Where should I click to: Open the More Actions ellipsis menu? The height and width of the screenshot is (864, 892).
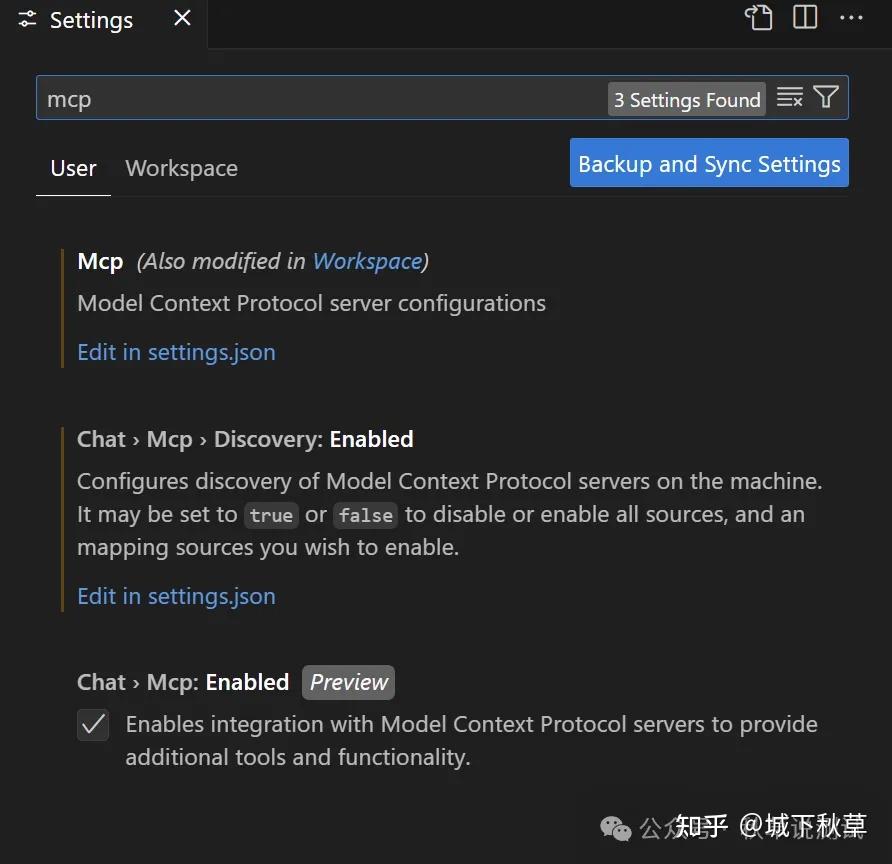coord(851,17)
